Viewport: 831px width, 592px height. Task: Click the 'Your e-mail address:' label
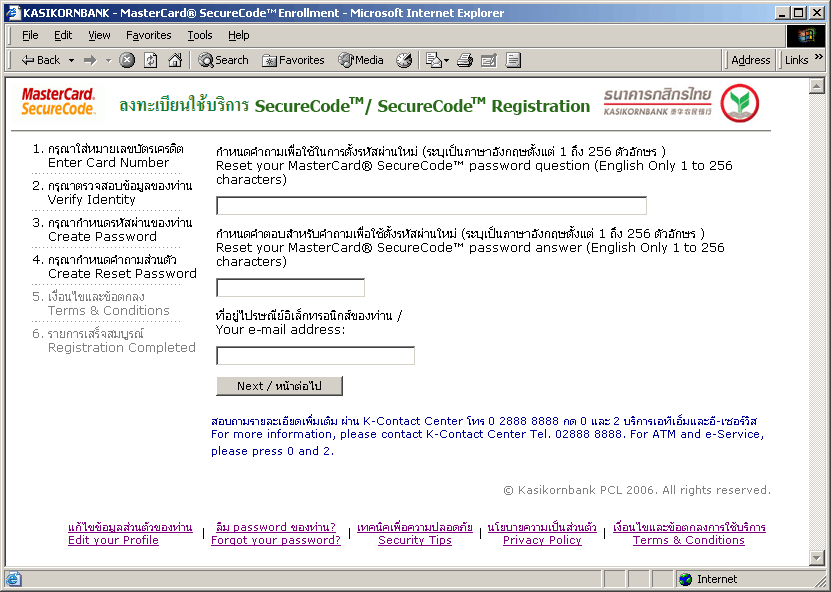280,330
